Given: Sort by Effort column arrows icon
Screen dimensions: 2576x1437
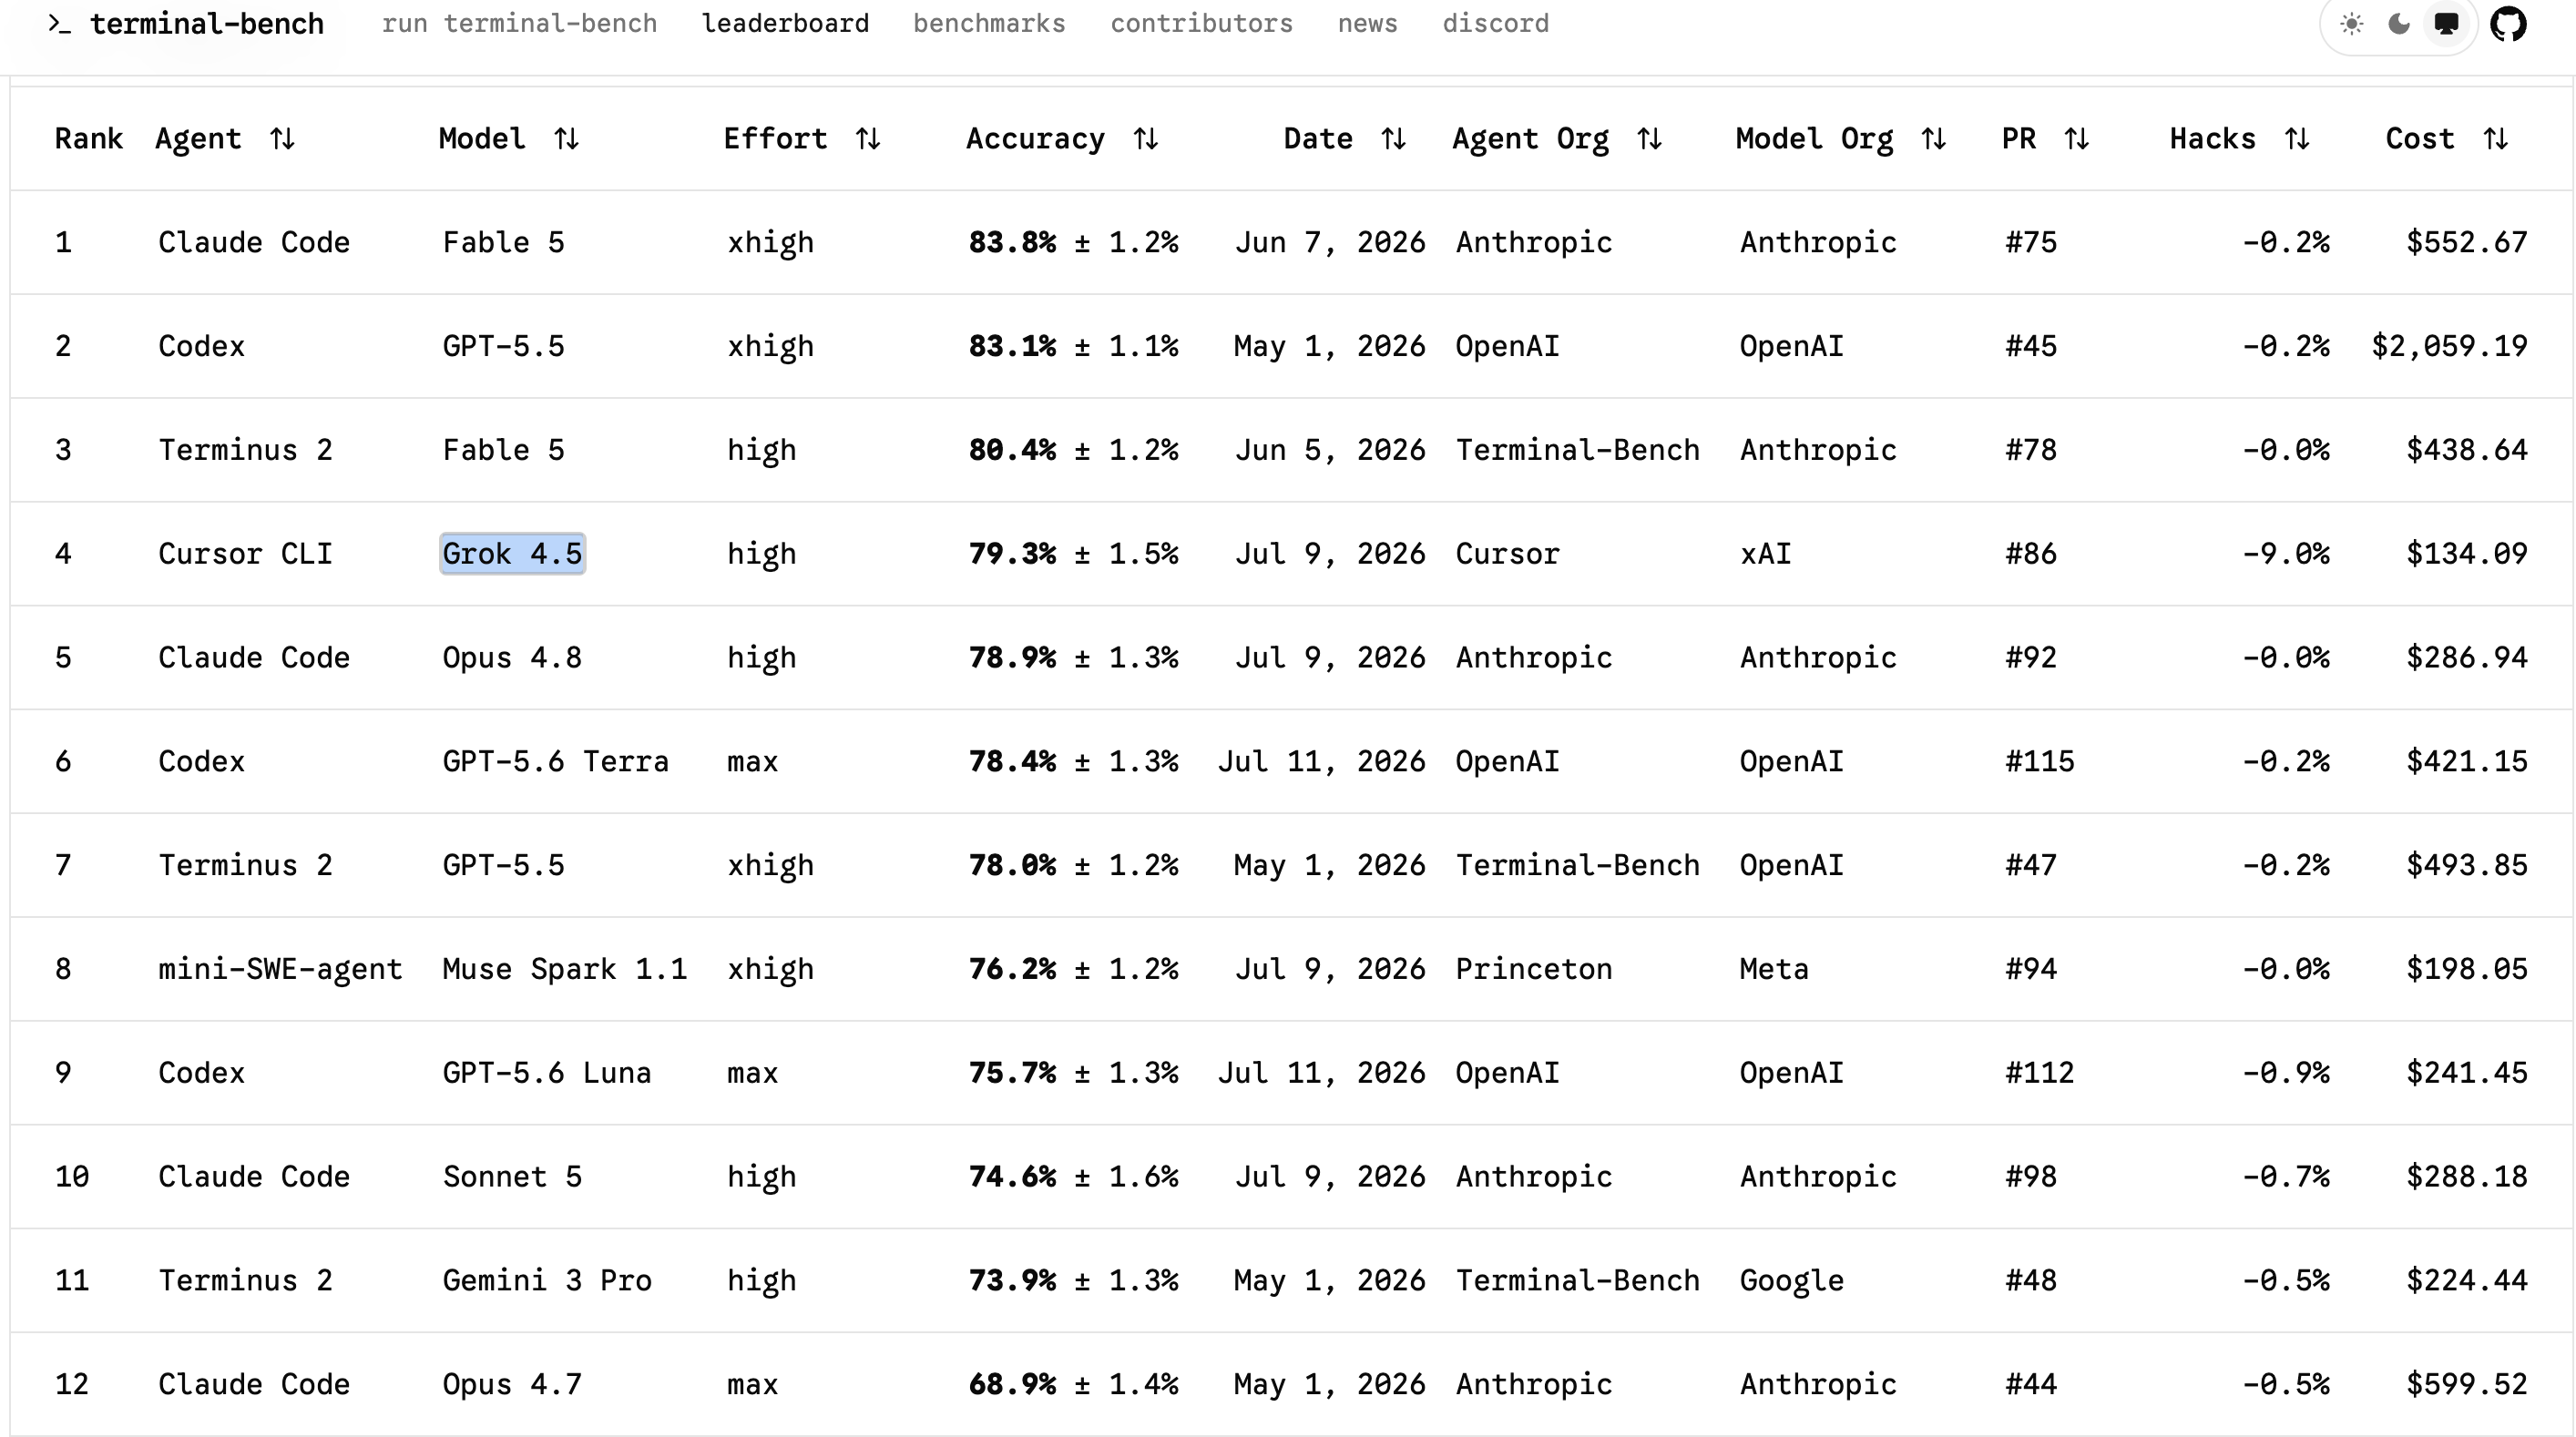Looking at the screenshot, I should [868, 139].
